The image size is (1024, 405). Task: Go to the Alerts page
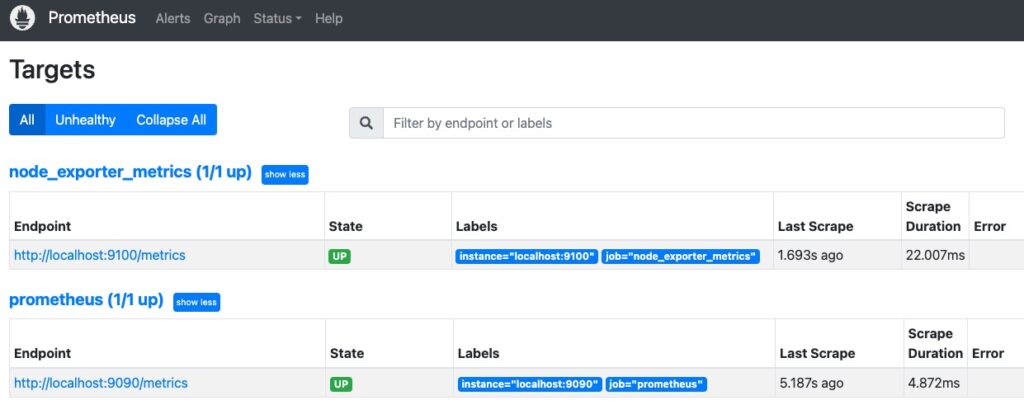coord(173,18)
